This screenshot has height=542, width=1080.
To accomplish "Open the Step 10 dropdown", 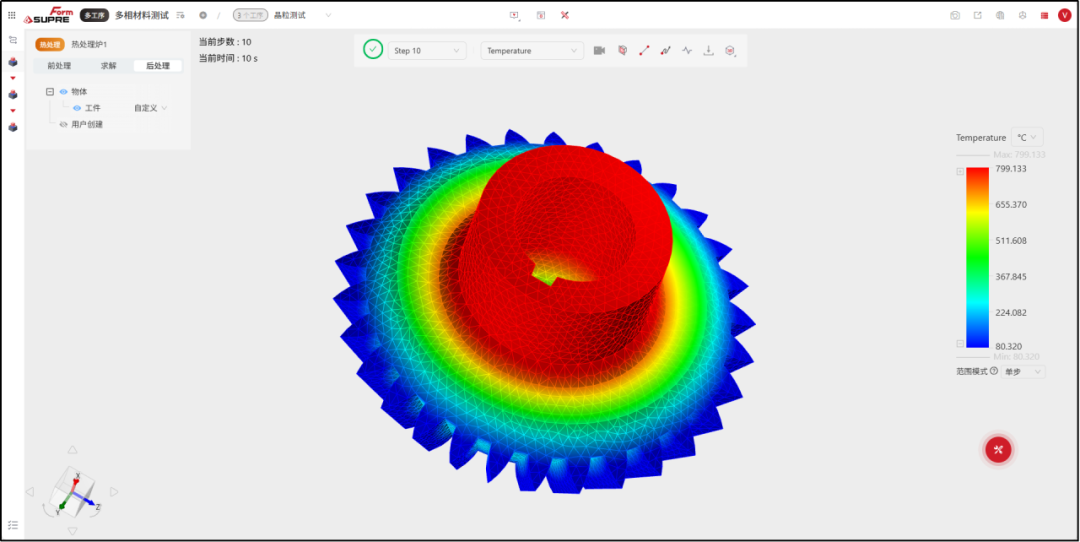I will pyautogui.click(x=427, y=50).
